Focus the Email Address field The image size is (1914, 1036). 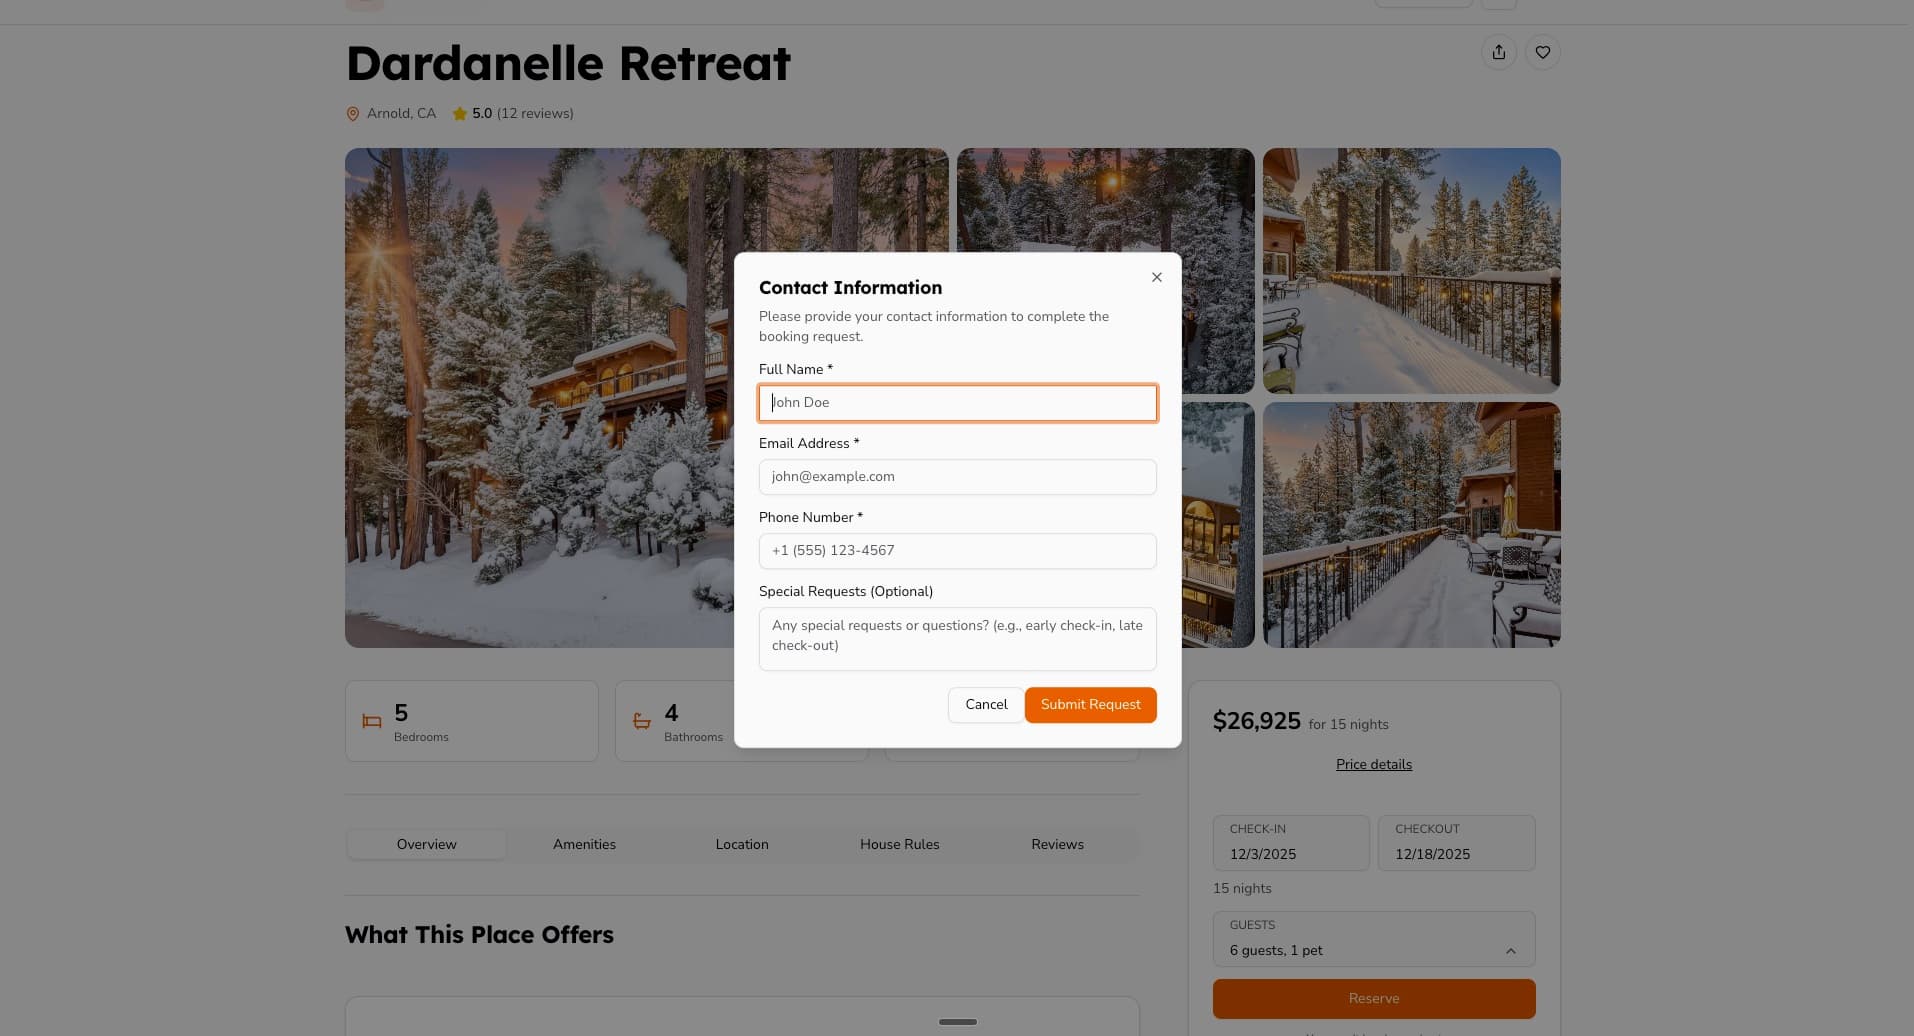[x=957, y=477]
